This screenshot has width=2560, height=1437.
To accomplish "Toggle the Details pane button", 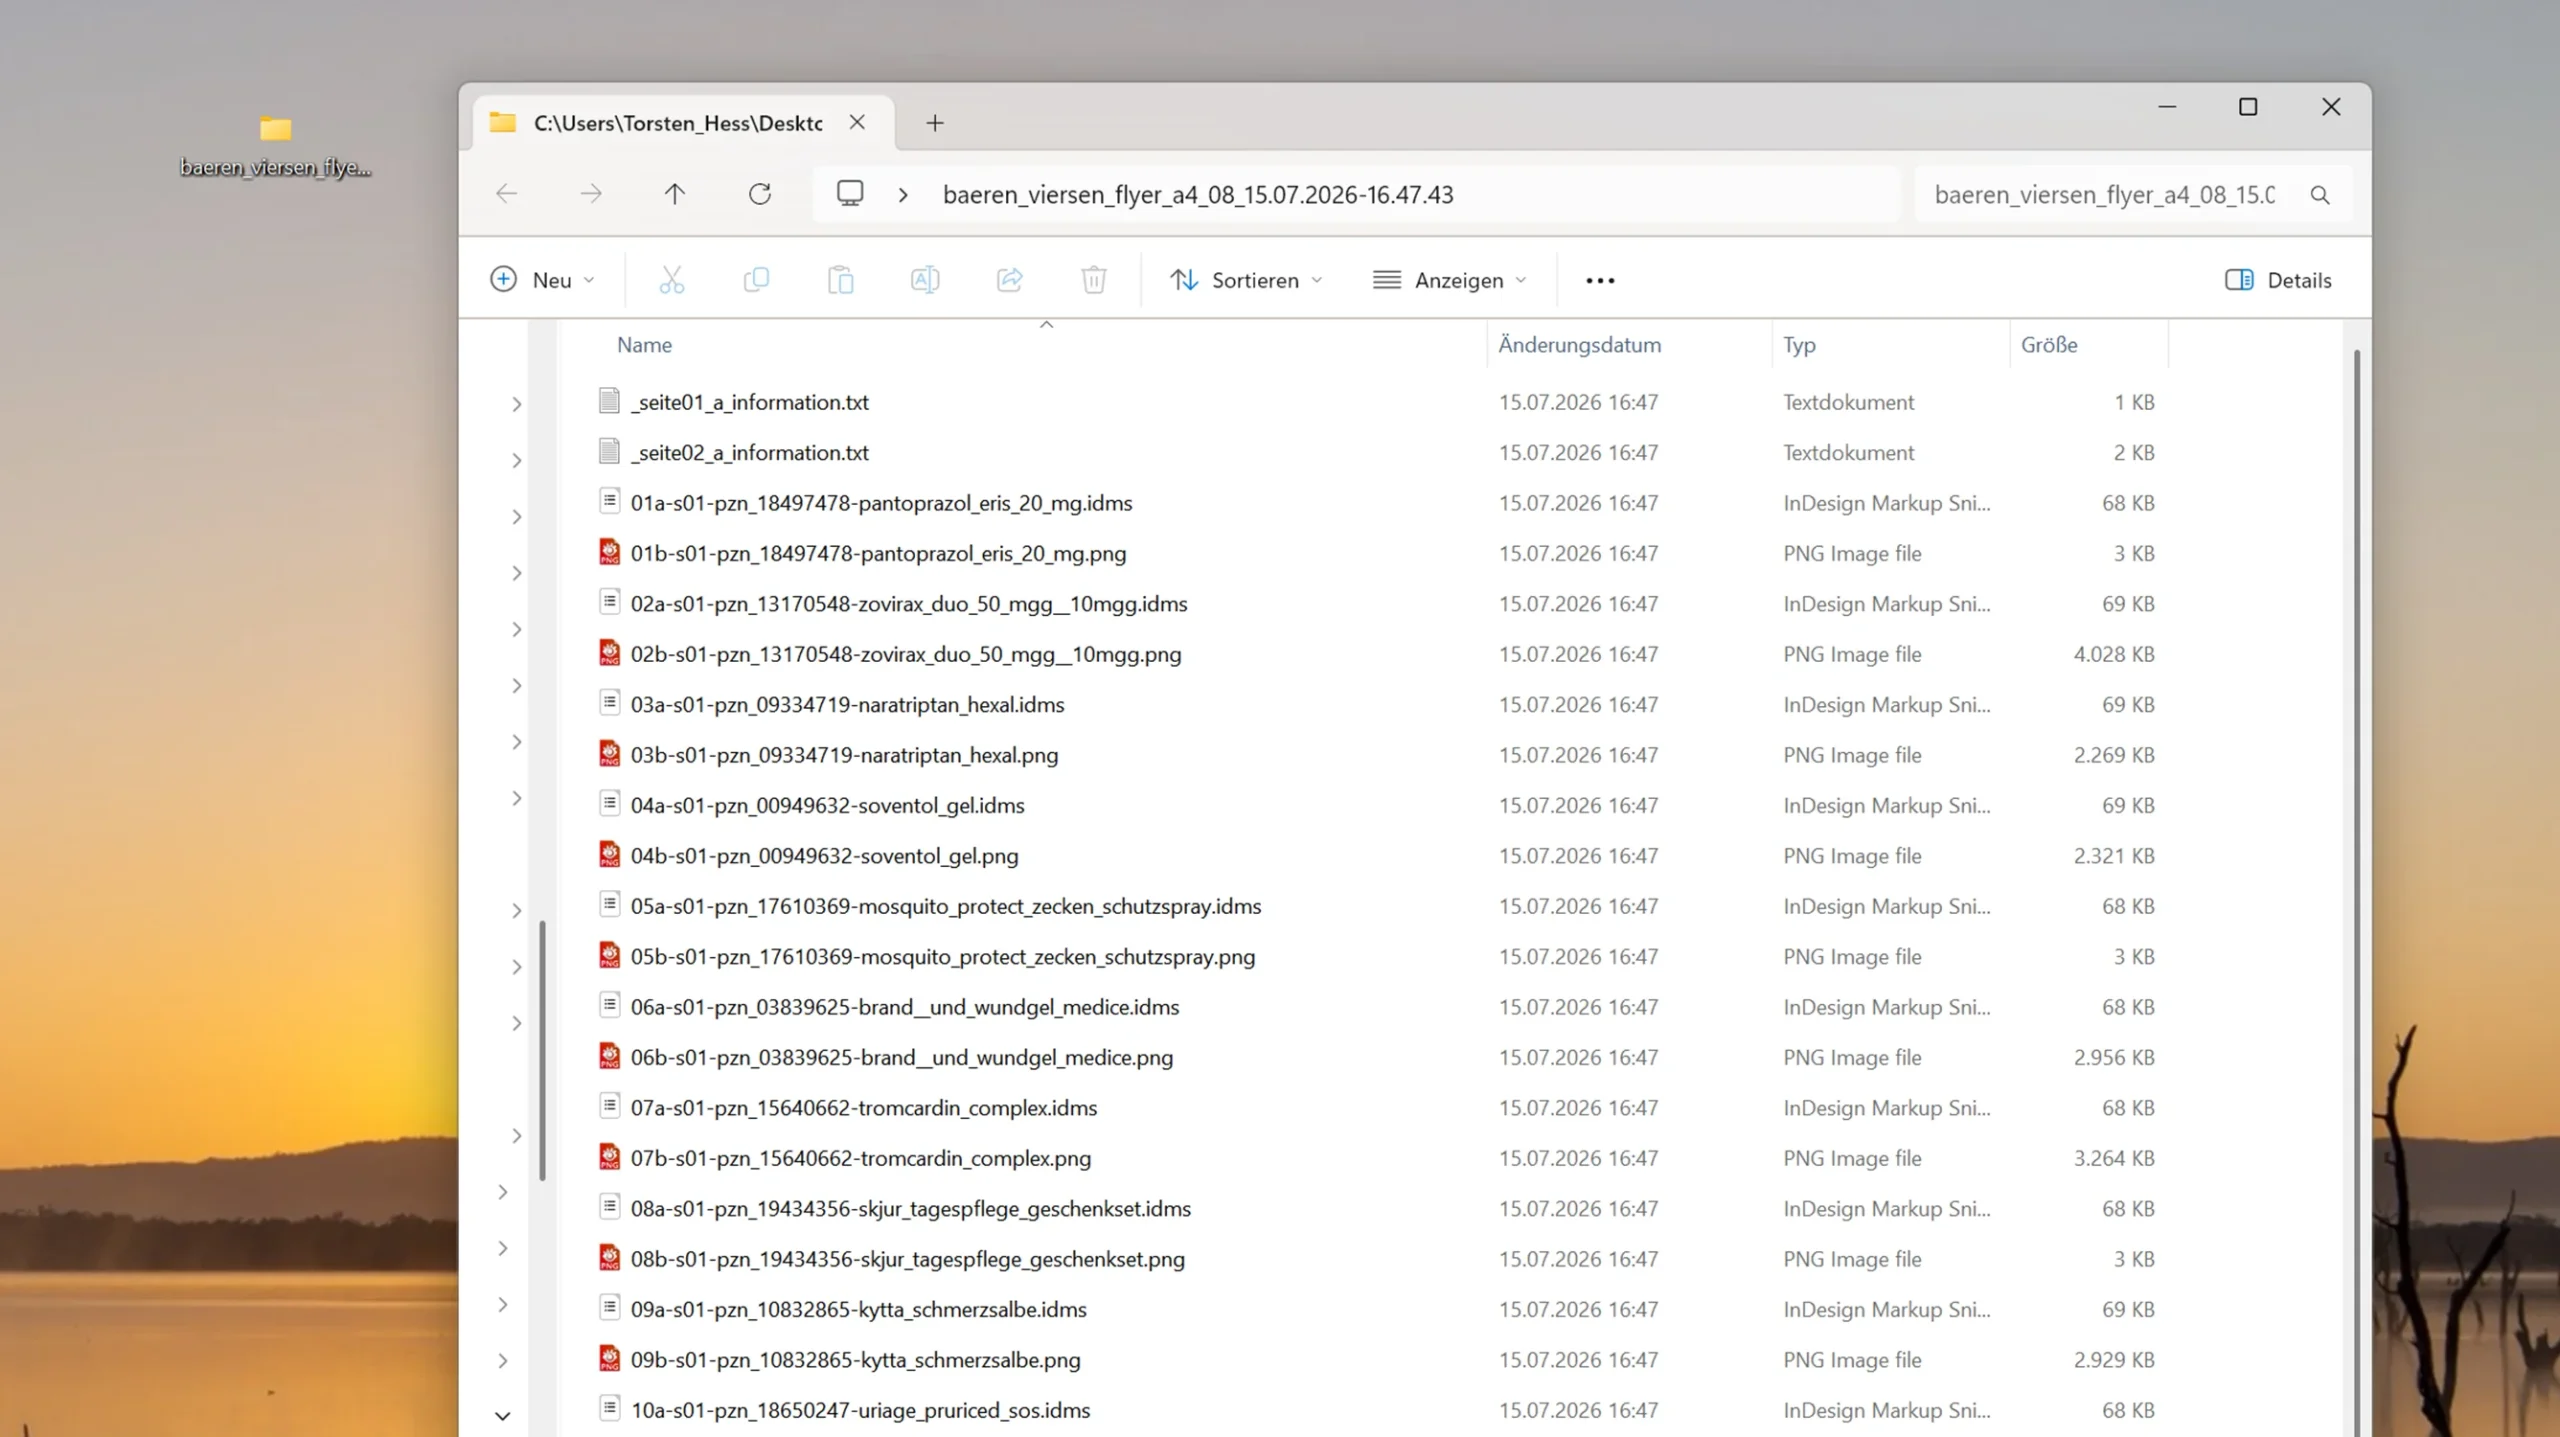I will tap(2278, 280).
